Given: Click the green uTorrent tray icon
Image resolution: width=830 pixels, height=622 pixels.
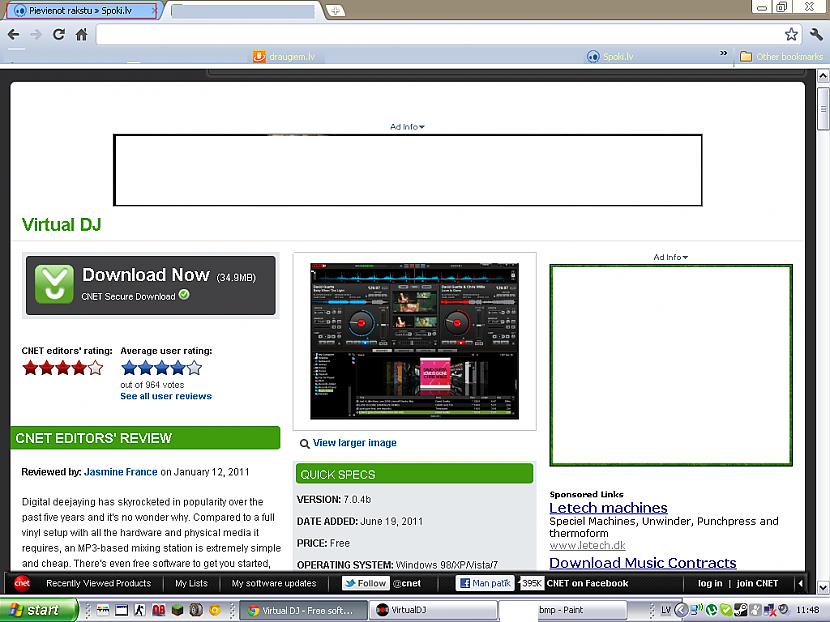Looking at the screenshot, I should pyautogui.click(x=711, y=610).
